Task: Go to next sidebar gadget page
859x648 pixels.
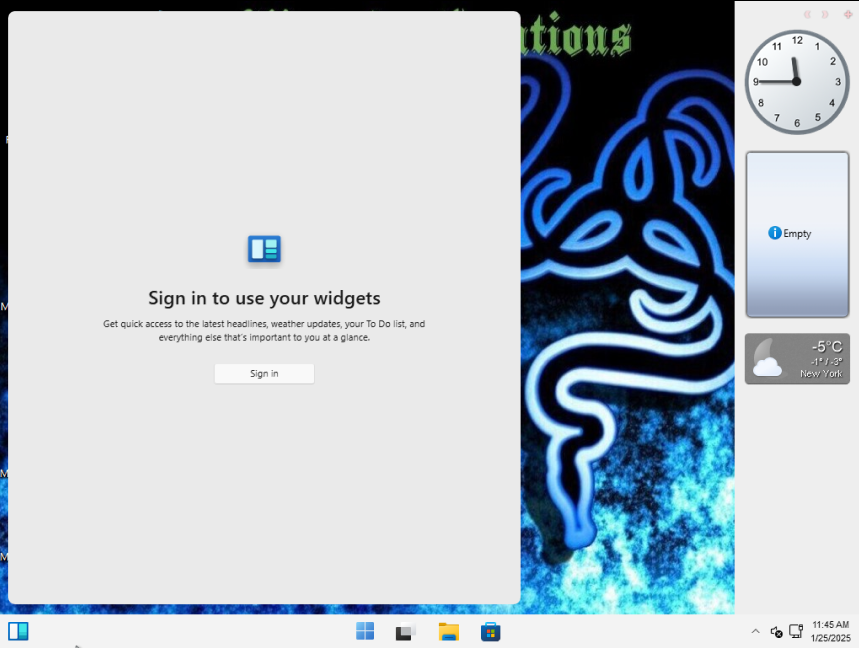Action: click(x=824, y=15)
